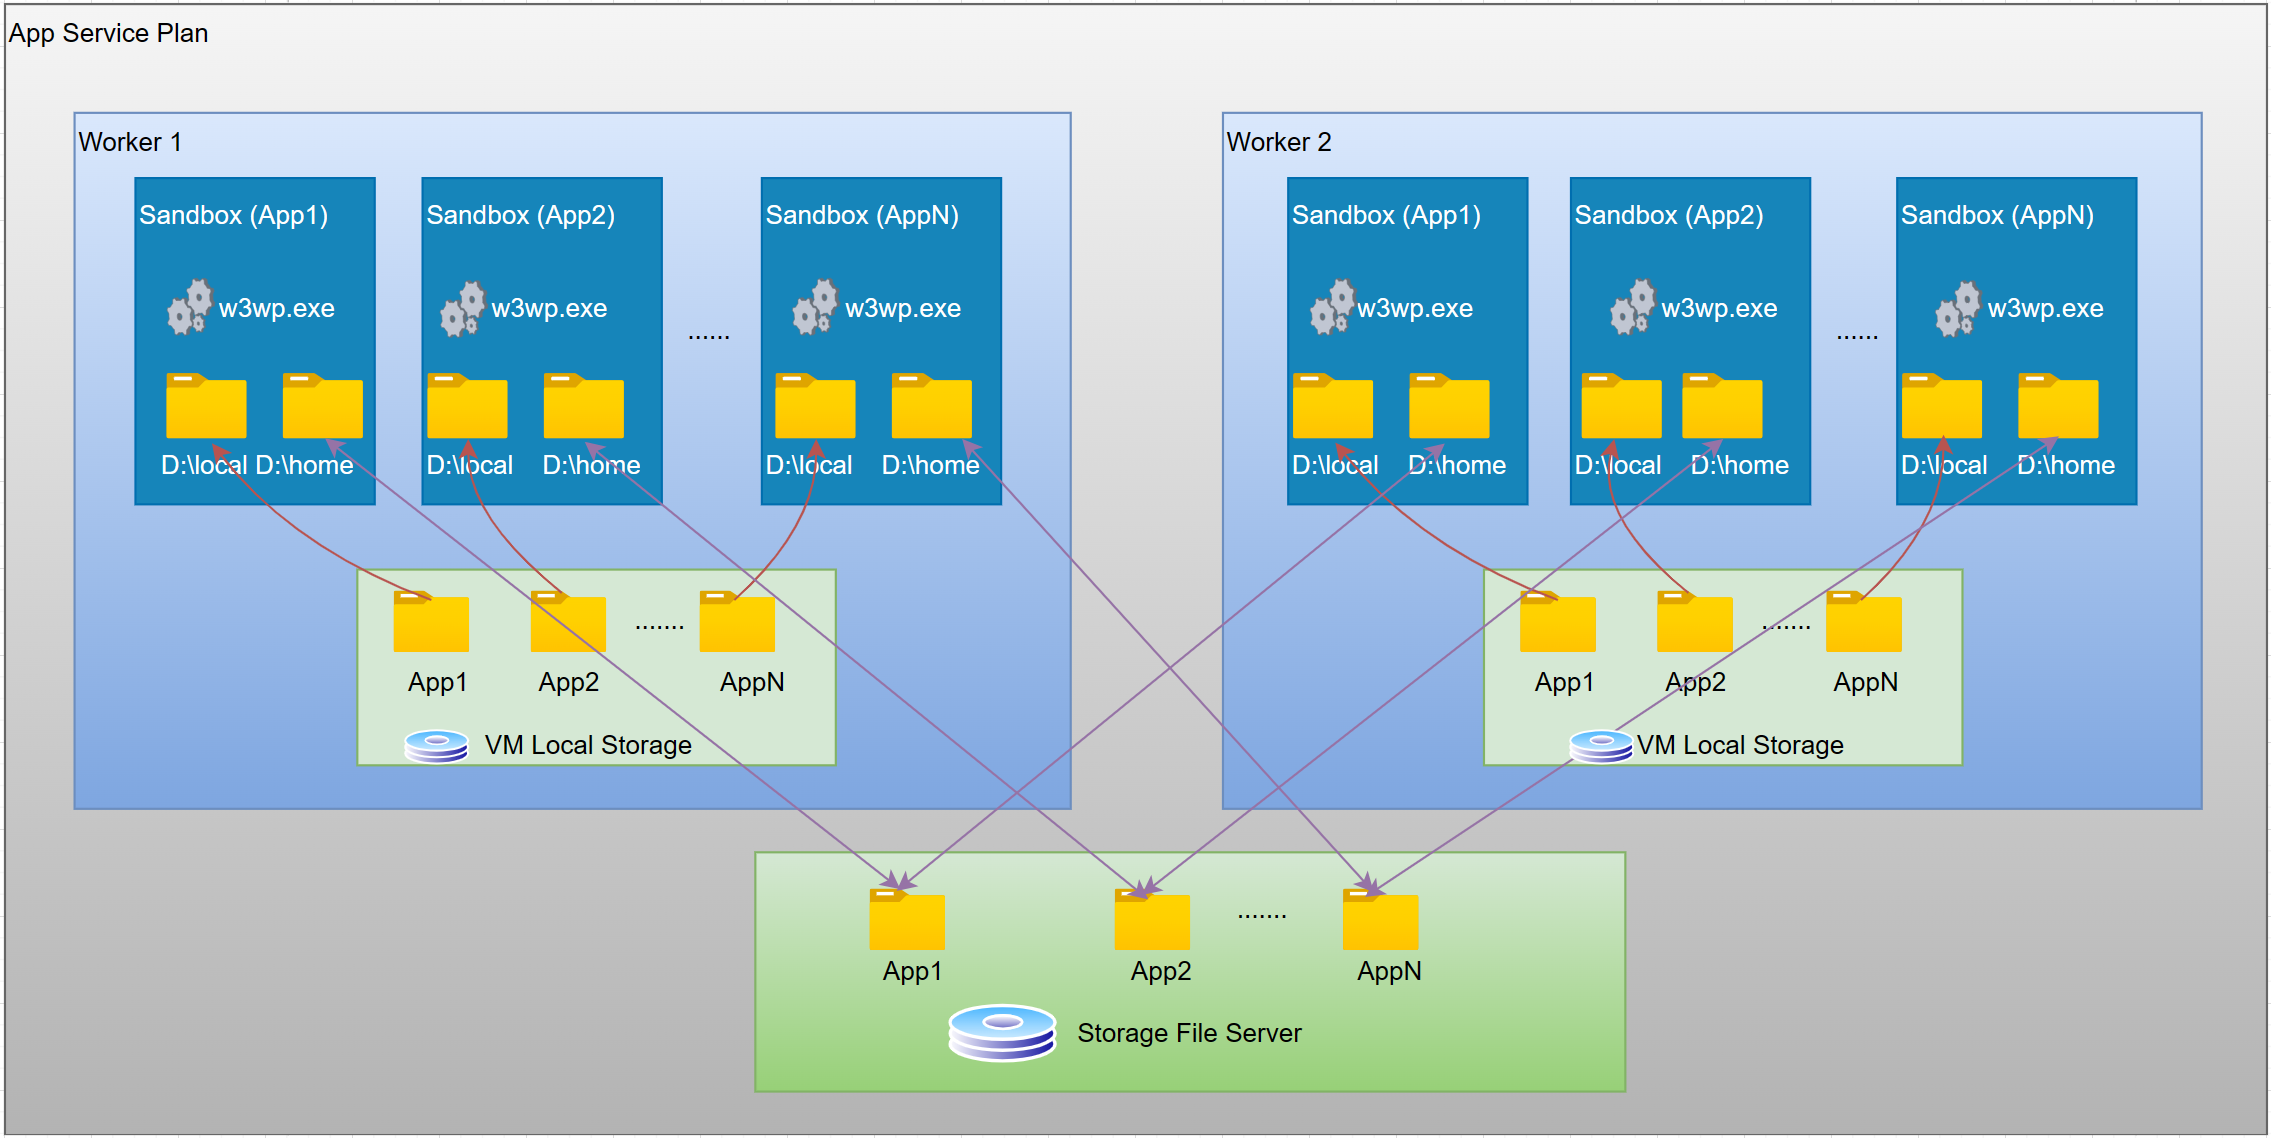Open the AppN folder in Worker 2 VM Local Storage
This screenshot has width=2271, height=1138.
tap(1863, 622)
